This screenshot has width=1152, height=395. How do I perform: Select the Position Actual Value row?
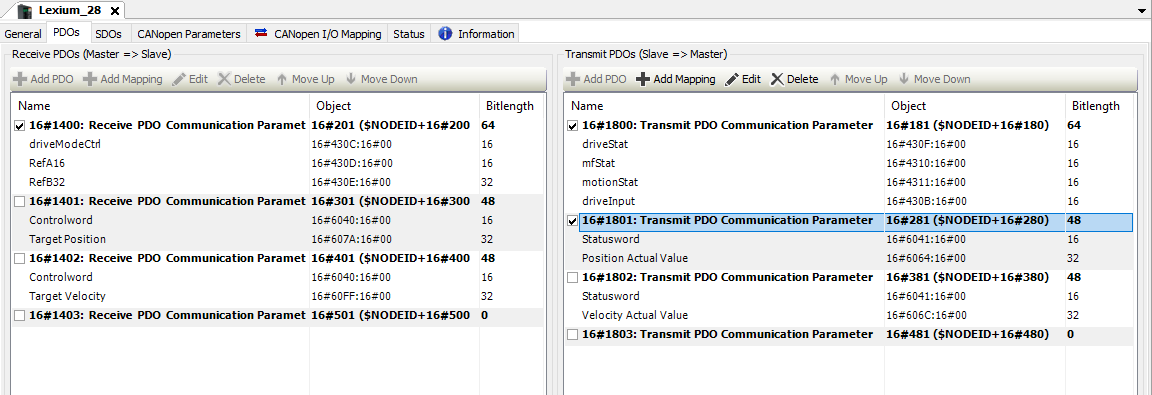[x=849, y=258]
